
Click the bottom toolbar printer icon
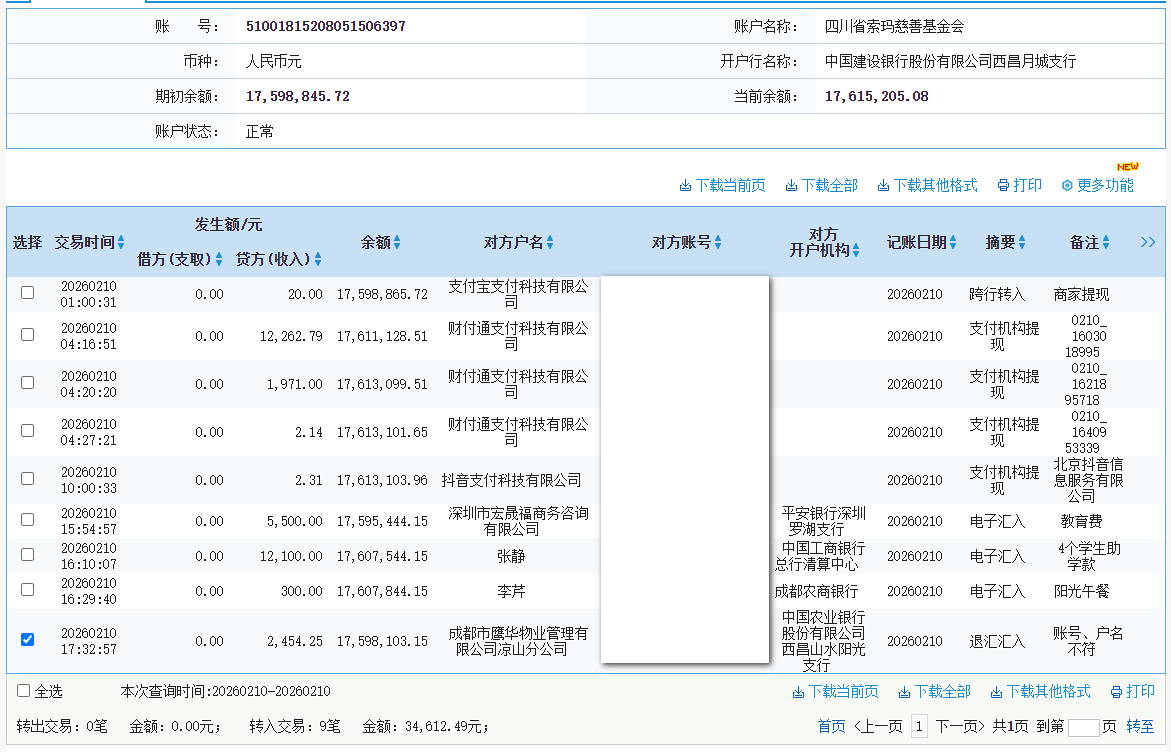(1116, 693)
